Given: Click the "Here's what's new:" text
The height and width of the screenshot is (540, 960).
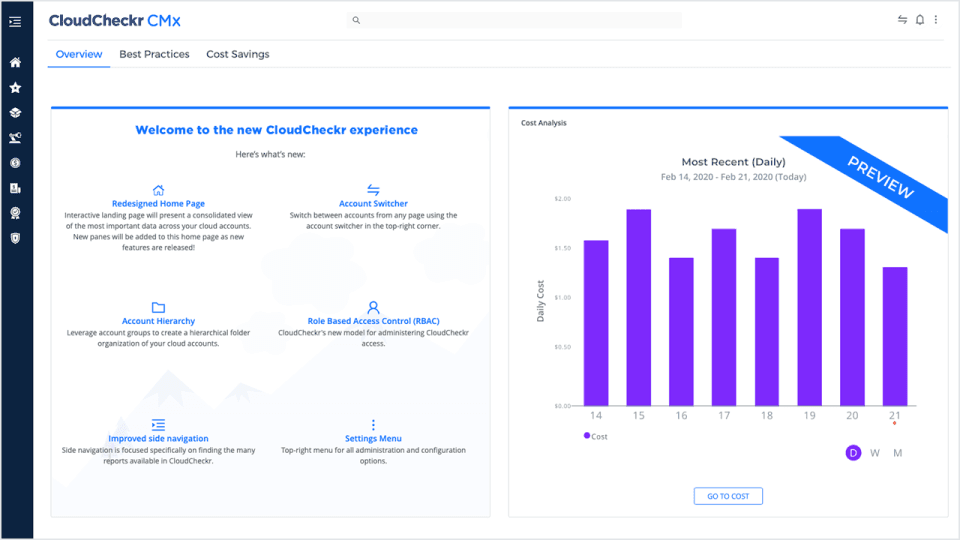Looking at the screenshot, I should coord(271,154).
